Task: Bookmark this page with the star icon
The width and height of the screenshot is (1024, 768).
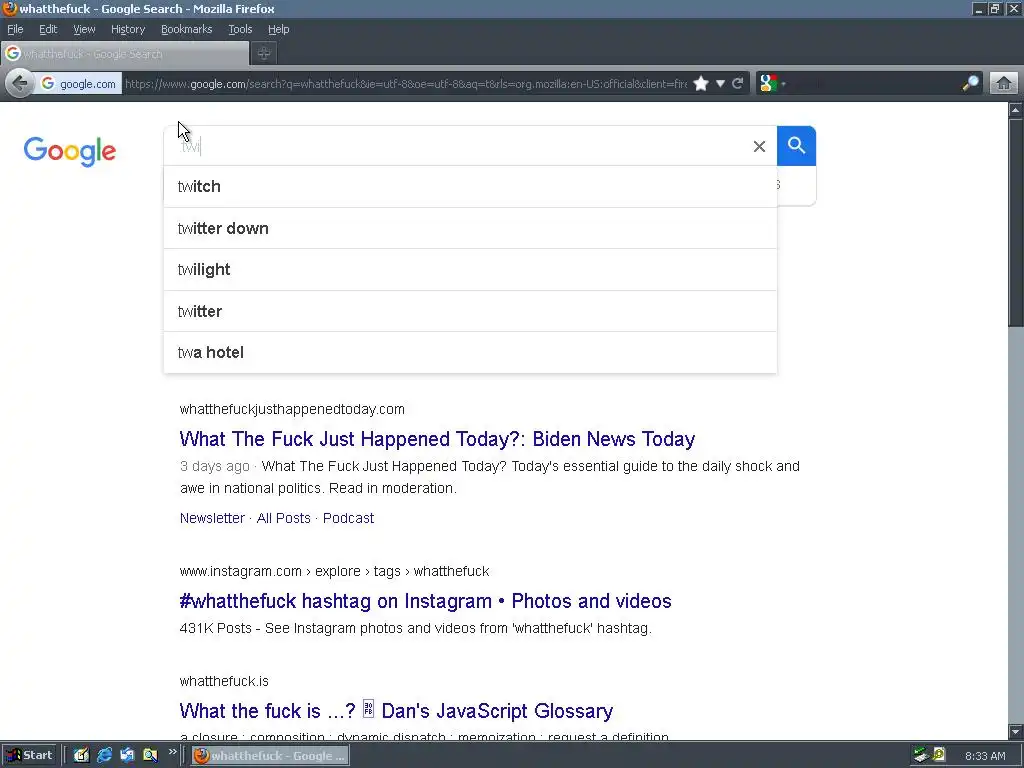Action: click(x=701, y=84)
